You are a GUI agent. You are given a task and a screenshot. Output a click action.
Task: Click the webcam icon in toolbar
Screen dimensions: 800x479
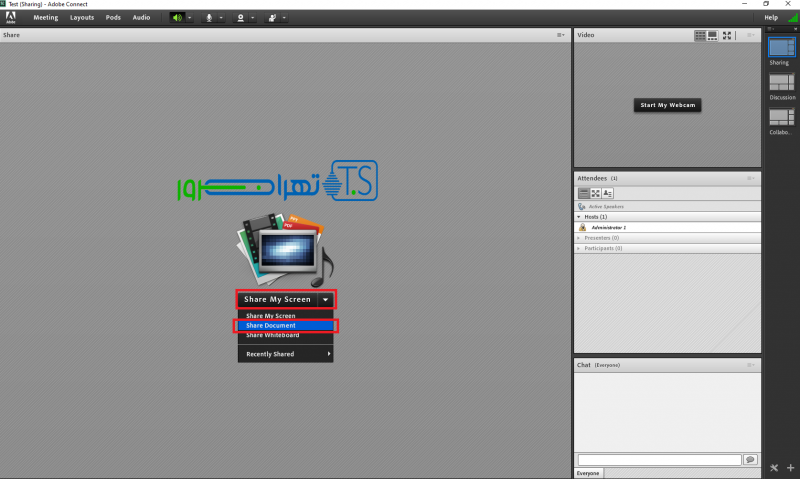click(240, 17)
